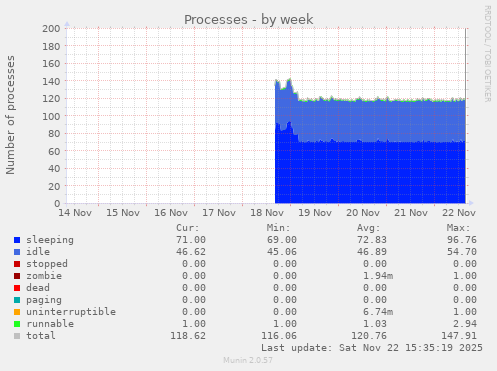Click the 'sleeping' legend label
This screenshot has height=371, width=497.
(x=50, y=240)
